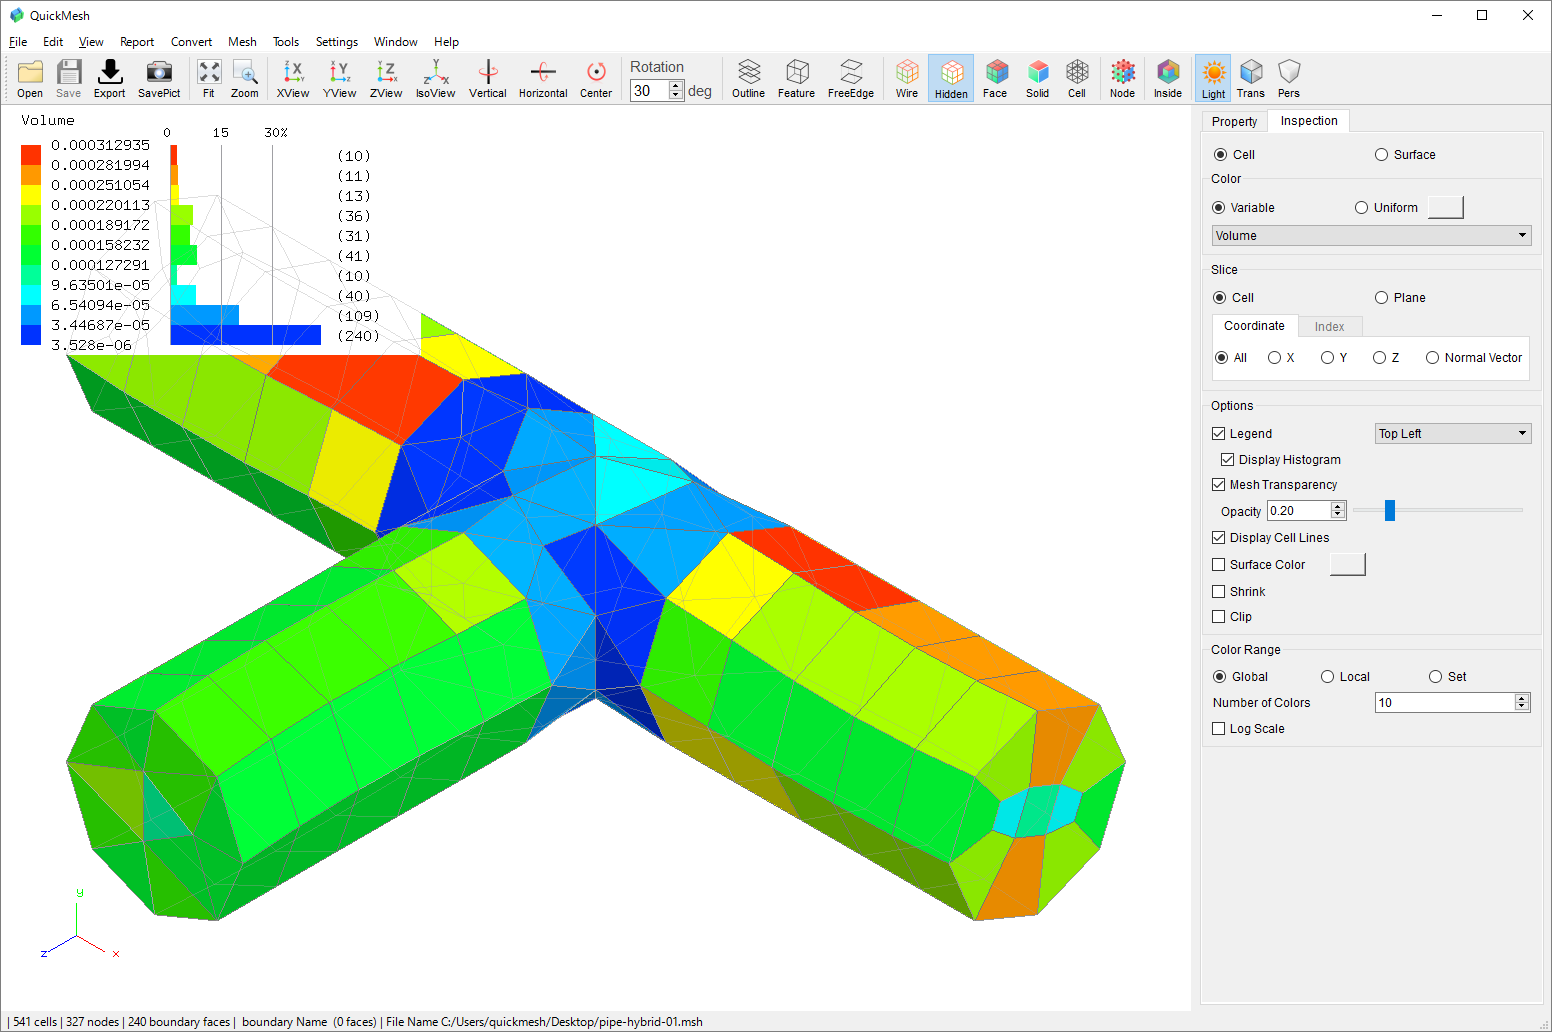Image resolution: width=1552 pixels, height=1032 pixels.
Task: Enable the Clip checkbox
Action: click(x=1218, y=617)
